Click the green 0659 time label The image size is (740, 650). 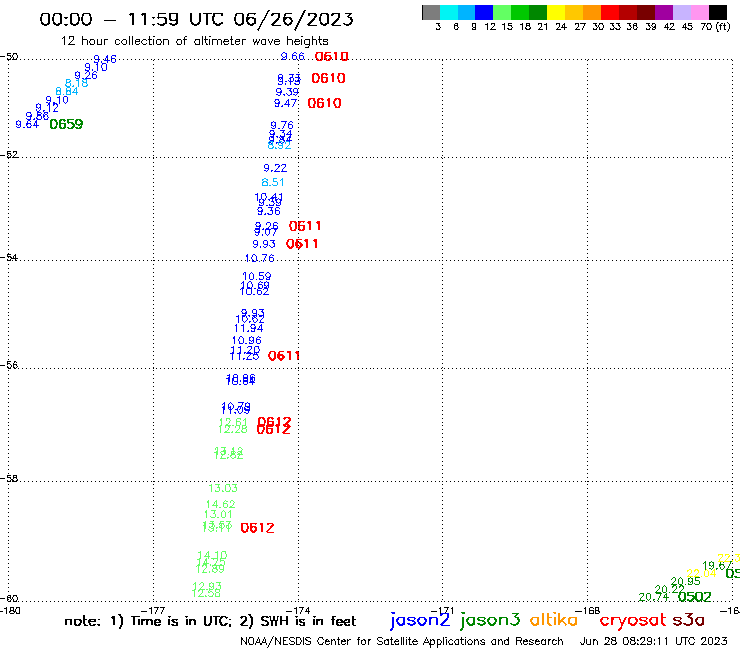pos(66,124)
